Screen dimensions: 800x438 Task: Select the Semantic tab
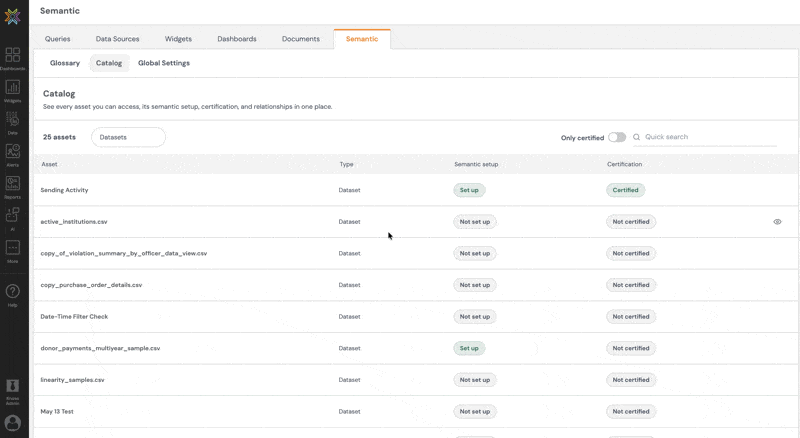(362, 39)
